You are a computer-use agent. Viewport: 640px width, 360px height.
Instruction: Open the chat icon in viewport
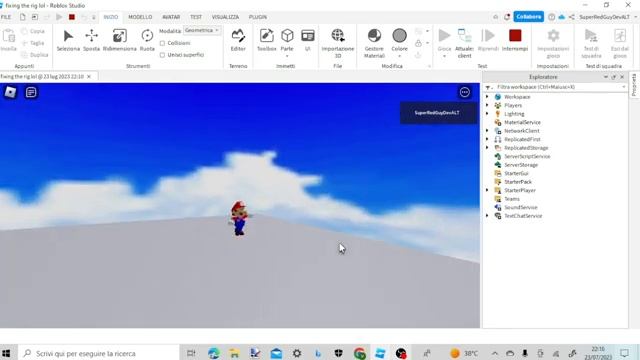click(x=31, y=92)
